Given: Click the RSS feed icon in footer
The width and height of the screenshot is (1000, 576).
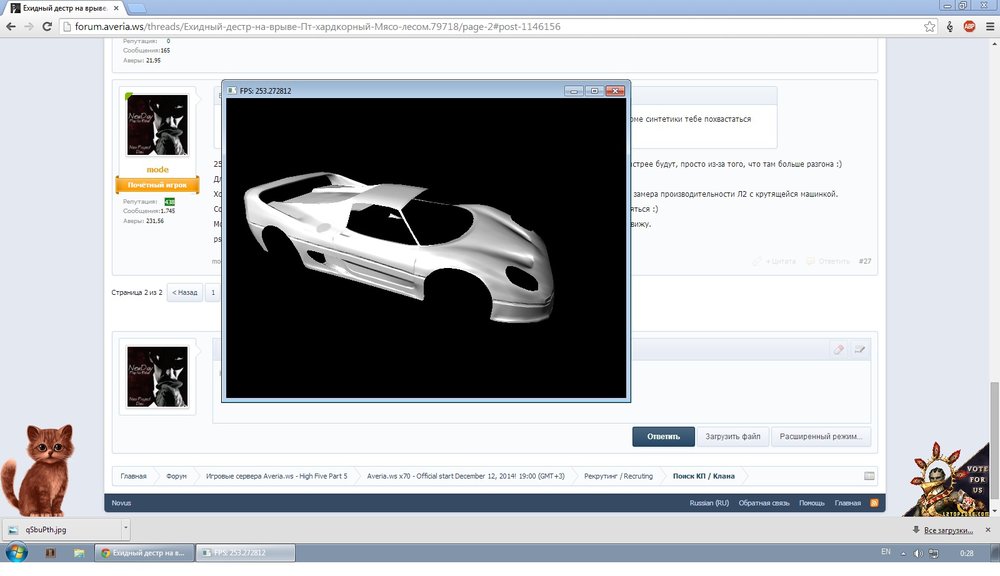Looking at the screenshot, I should pyautogui.click(x=873, y=503).
